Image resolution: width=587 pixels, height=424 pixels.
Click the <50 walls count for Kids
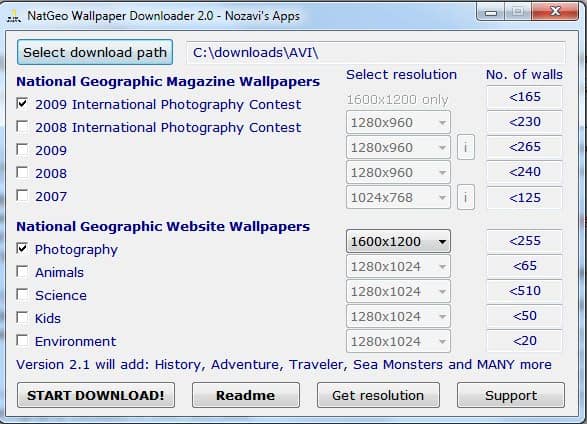[524, 316]
